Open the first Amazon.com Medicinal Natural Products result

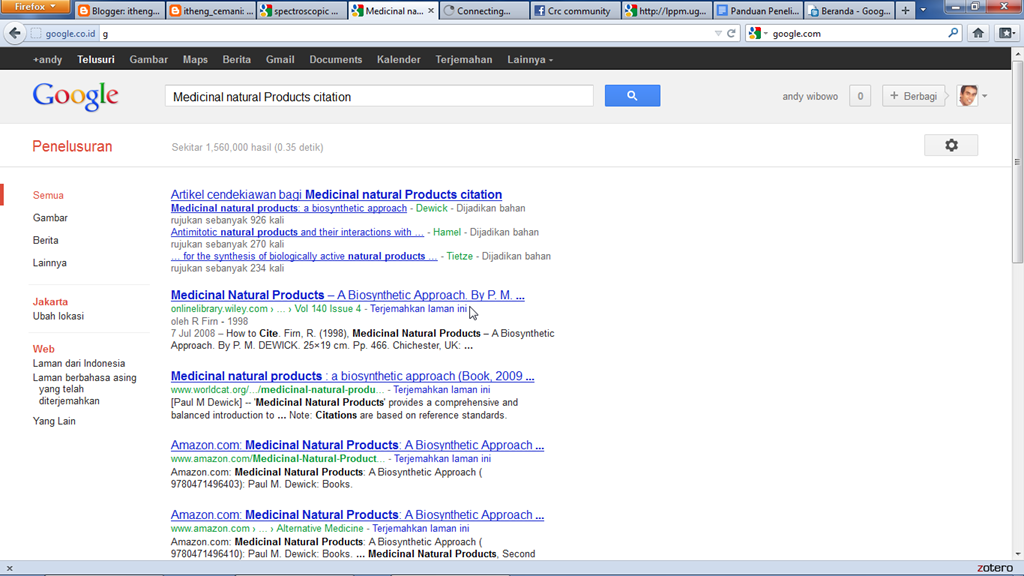click(357, 445)
